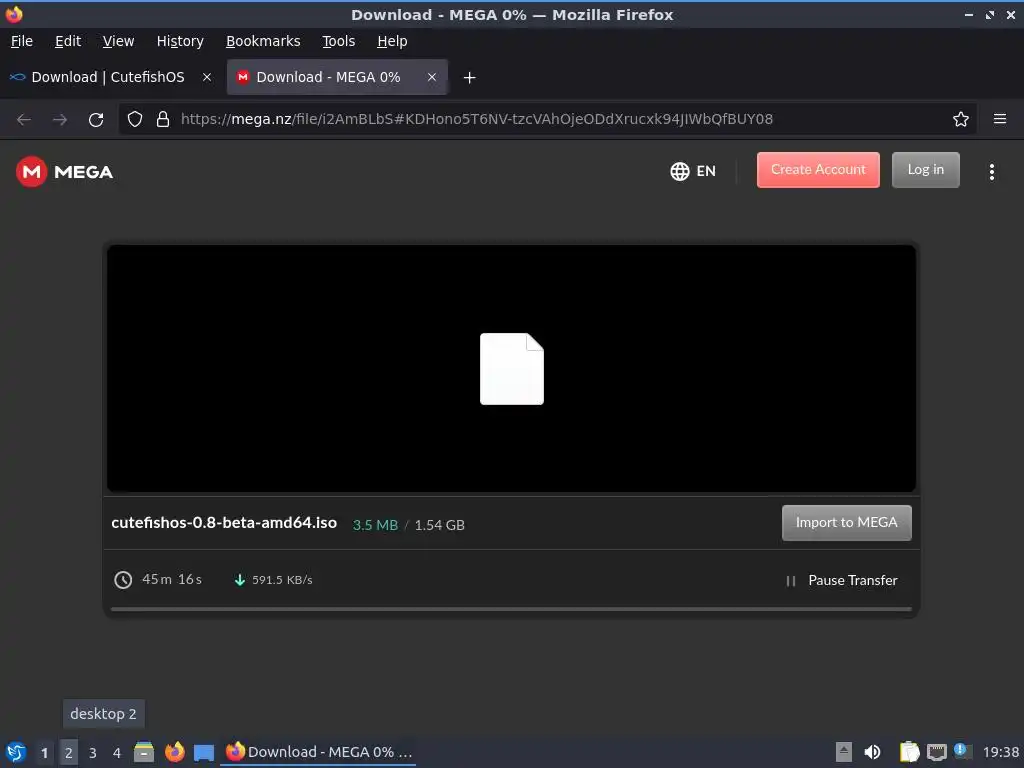Close the Download - MEGA tab
The width and height of the screenshot is (1024, 768).
(x=432, y=77)
